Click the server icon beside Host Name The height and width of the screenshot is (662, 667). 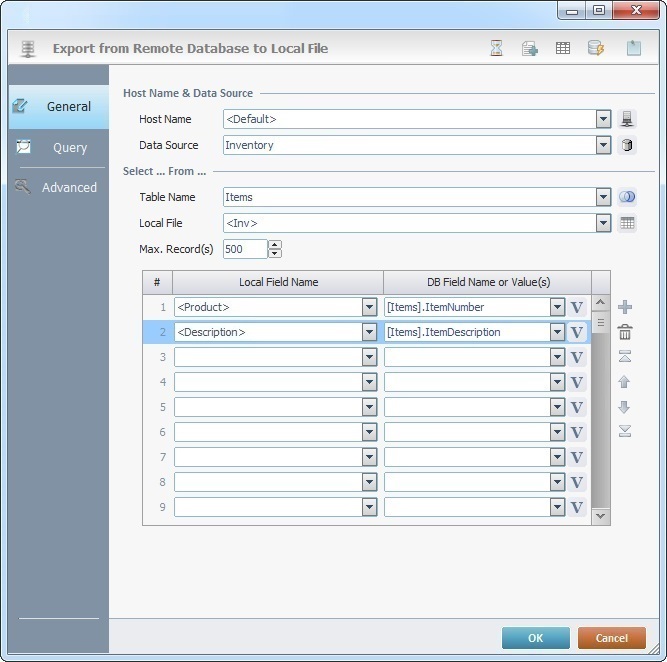627,119
